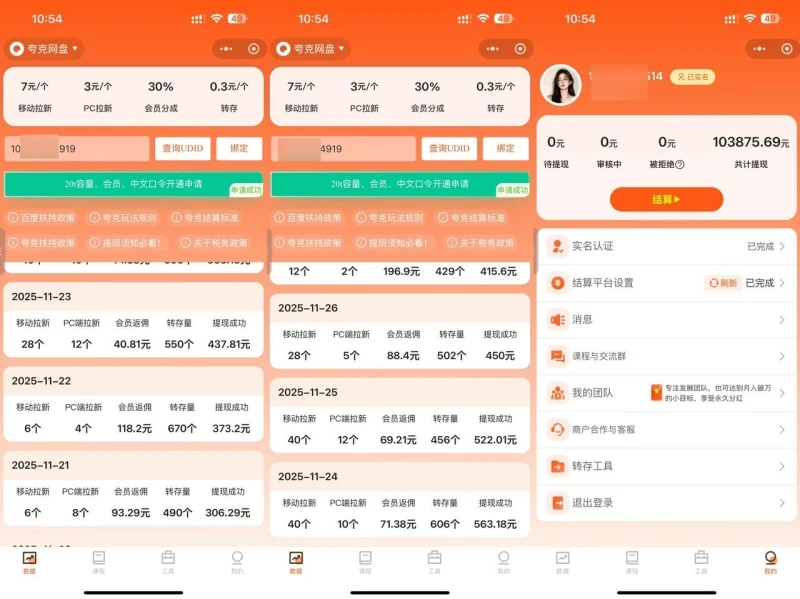800x599 pixels.
Task: Click the 刷新 refresh button
Action: point(722,283)
